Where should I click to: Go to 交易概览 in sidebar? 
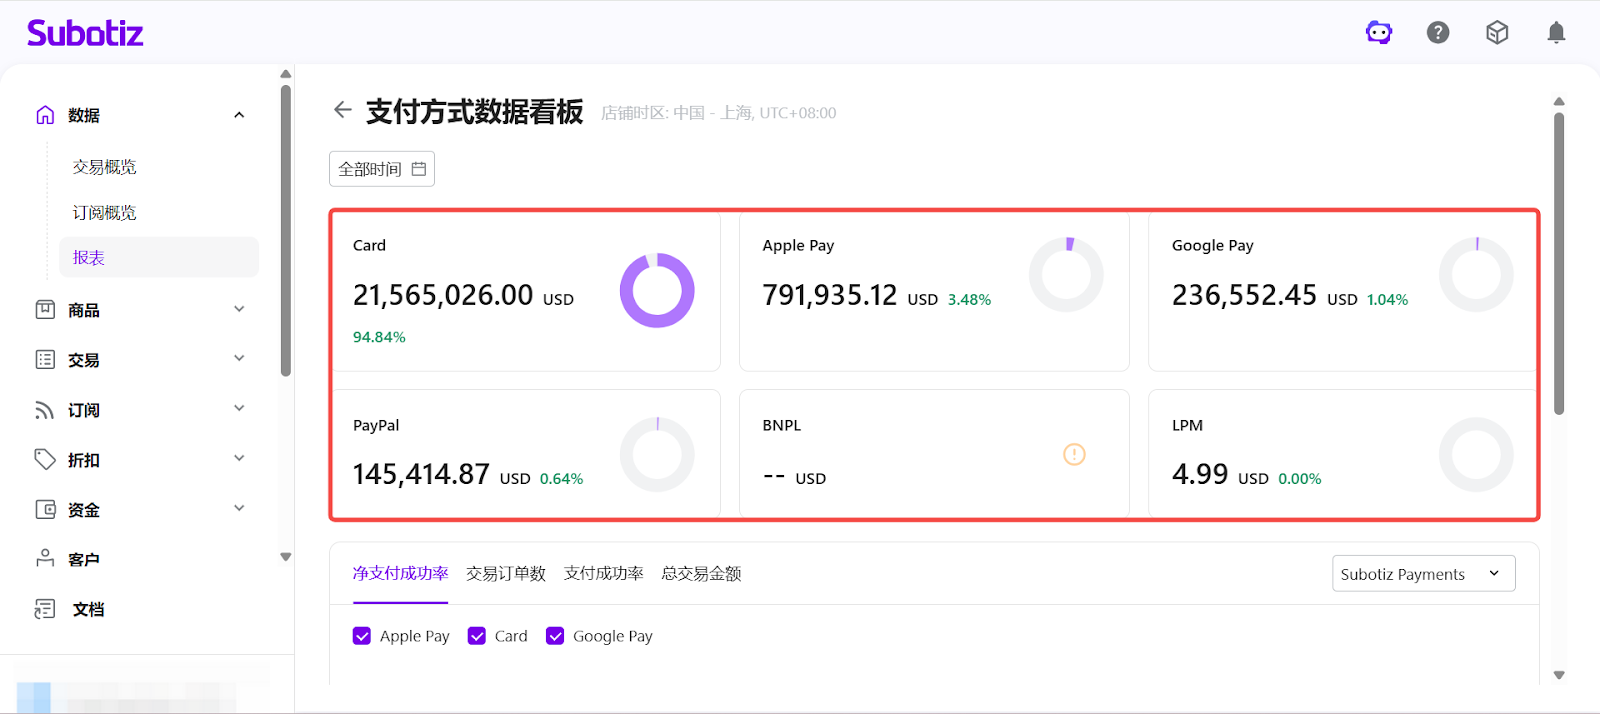(105, 167)
